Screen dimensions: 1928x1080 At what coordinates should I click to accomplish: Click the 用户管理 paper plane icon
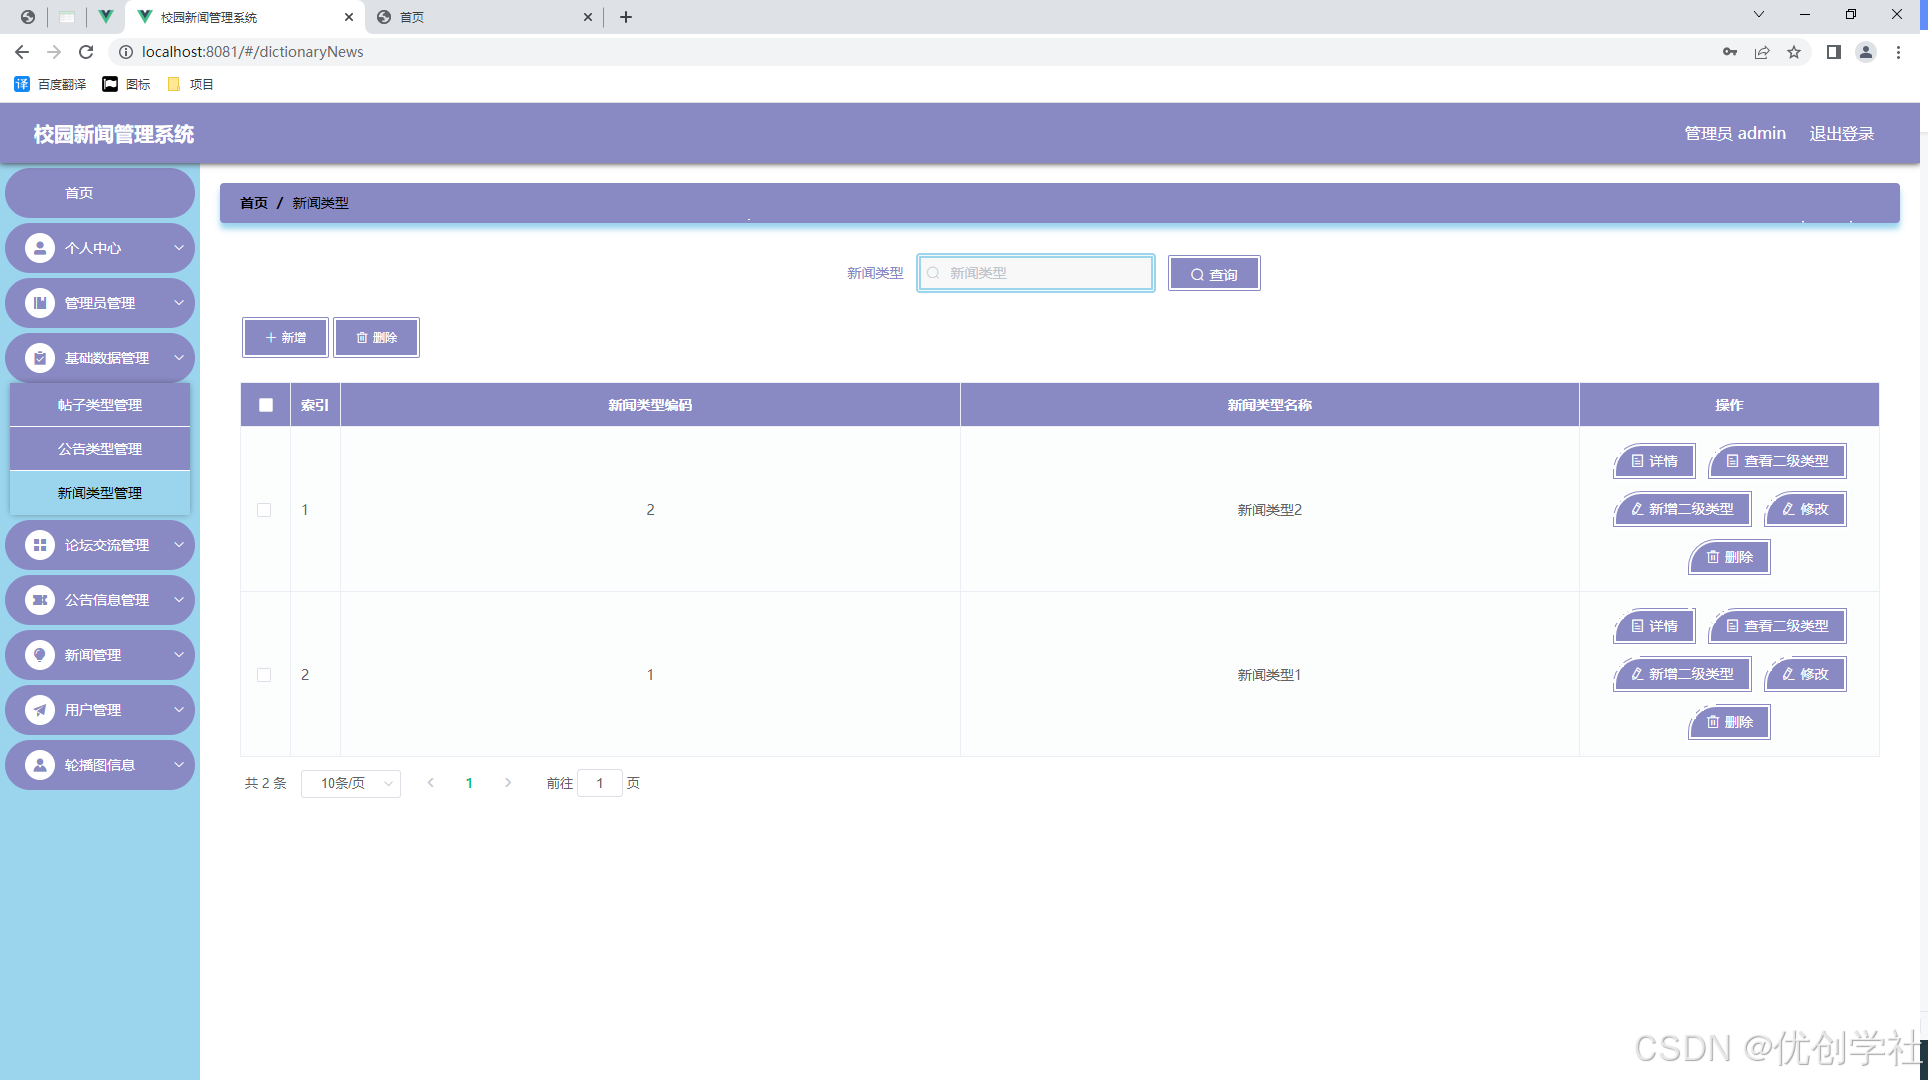click(40, 710)
